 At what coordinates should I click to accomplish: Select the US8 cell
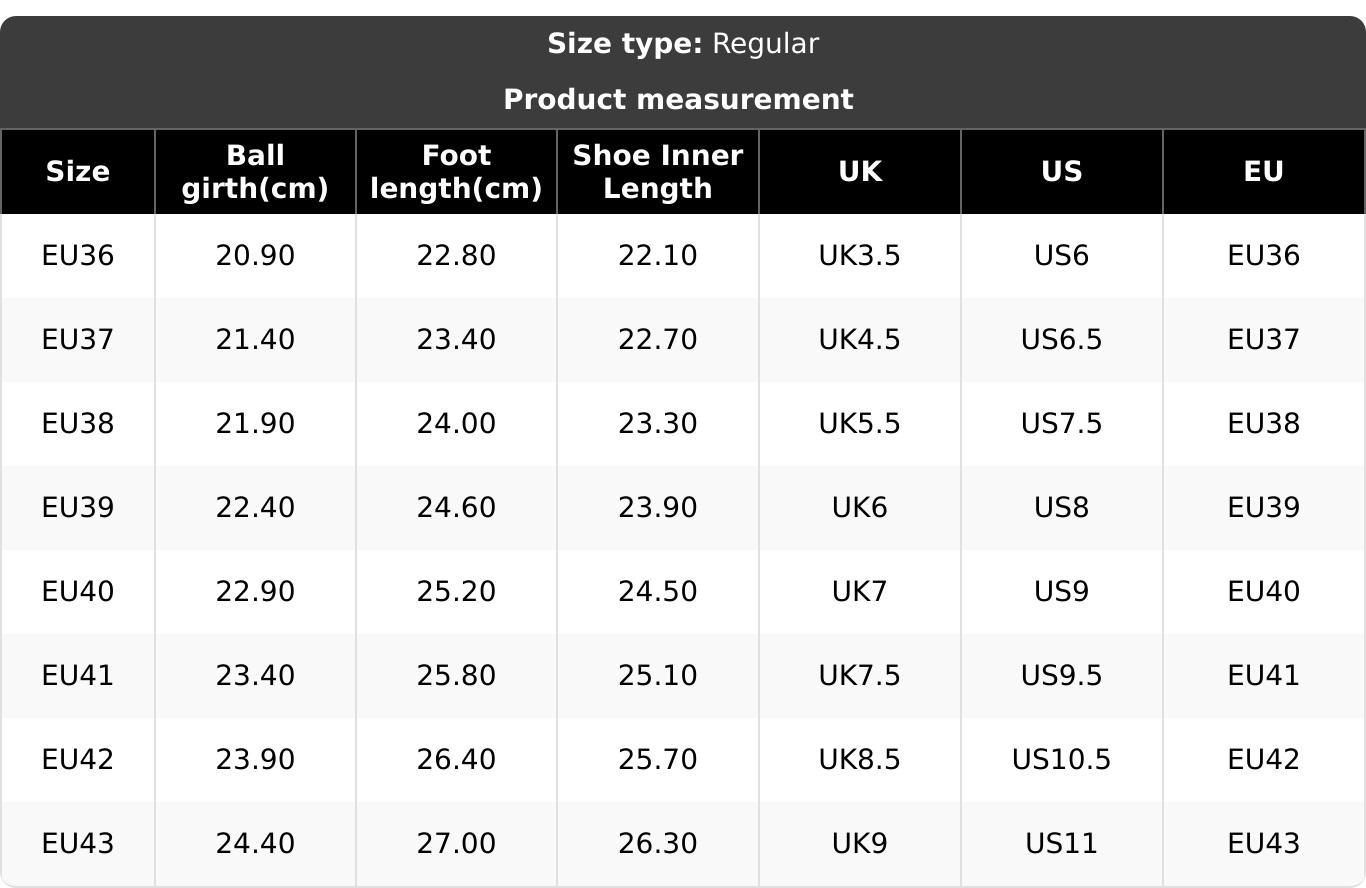click(x=1061, y=508)
